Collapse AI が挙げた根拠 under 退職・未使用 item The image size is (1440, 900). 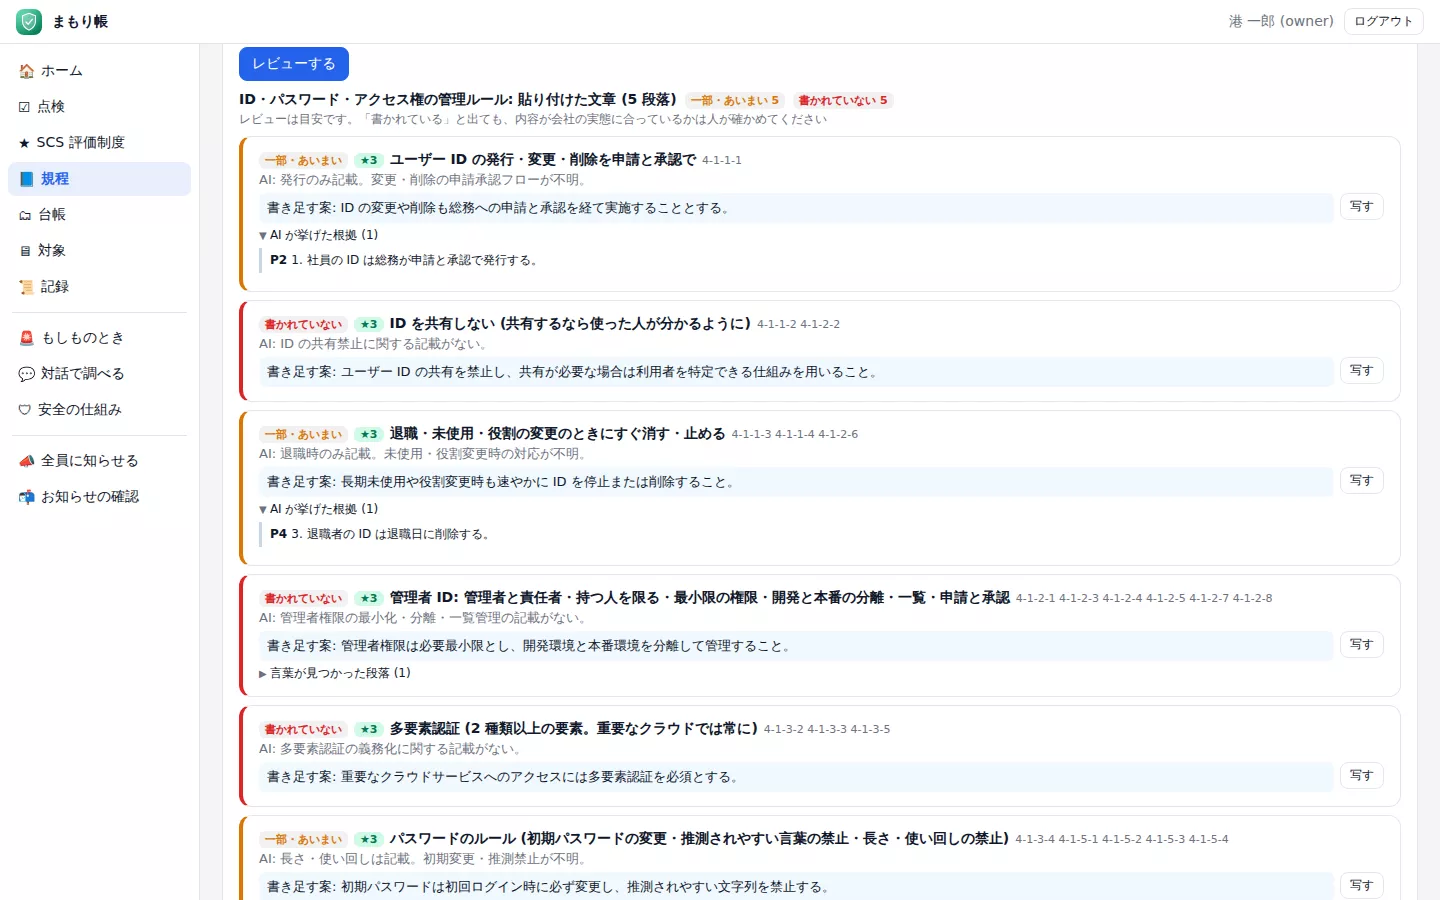point(318,509)
